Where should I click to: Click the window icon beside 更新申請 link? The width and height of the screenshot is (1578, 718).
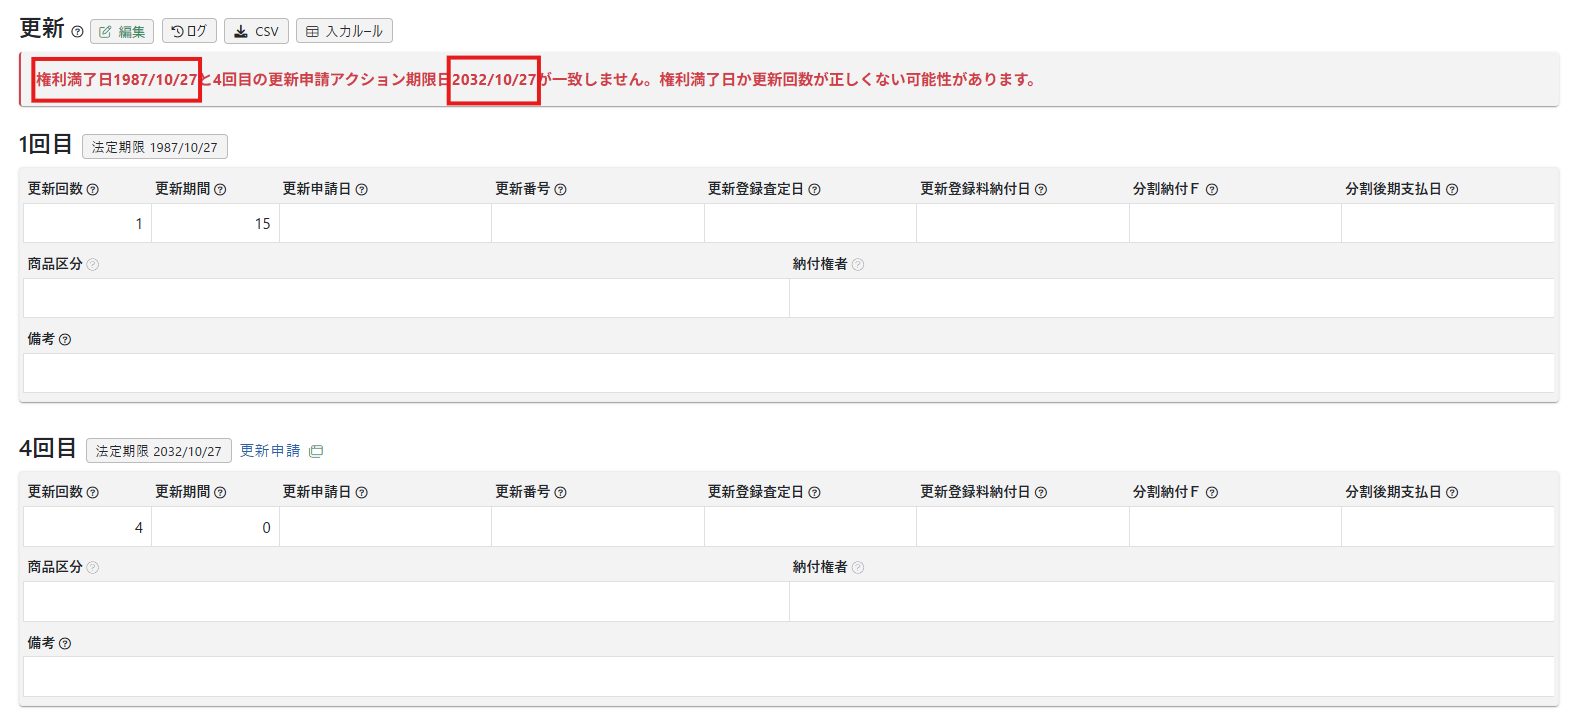coord(316,451)
